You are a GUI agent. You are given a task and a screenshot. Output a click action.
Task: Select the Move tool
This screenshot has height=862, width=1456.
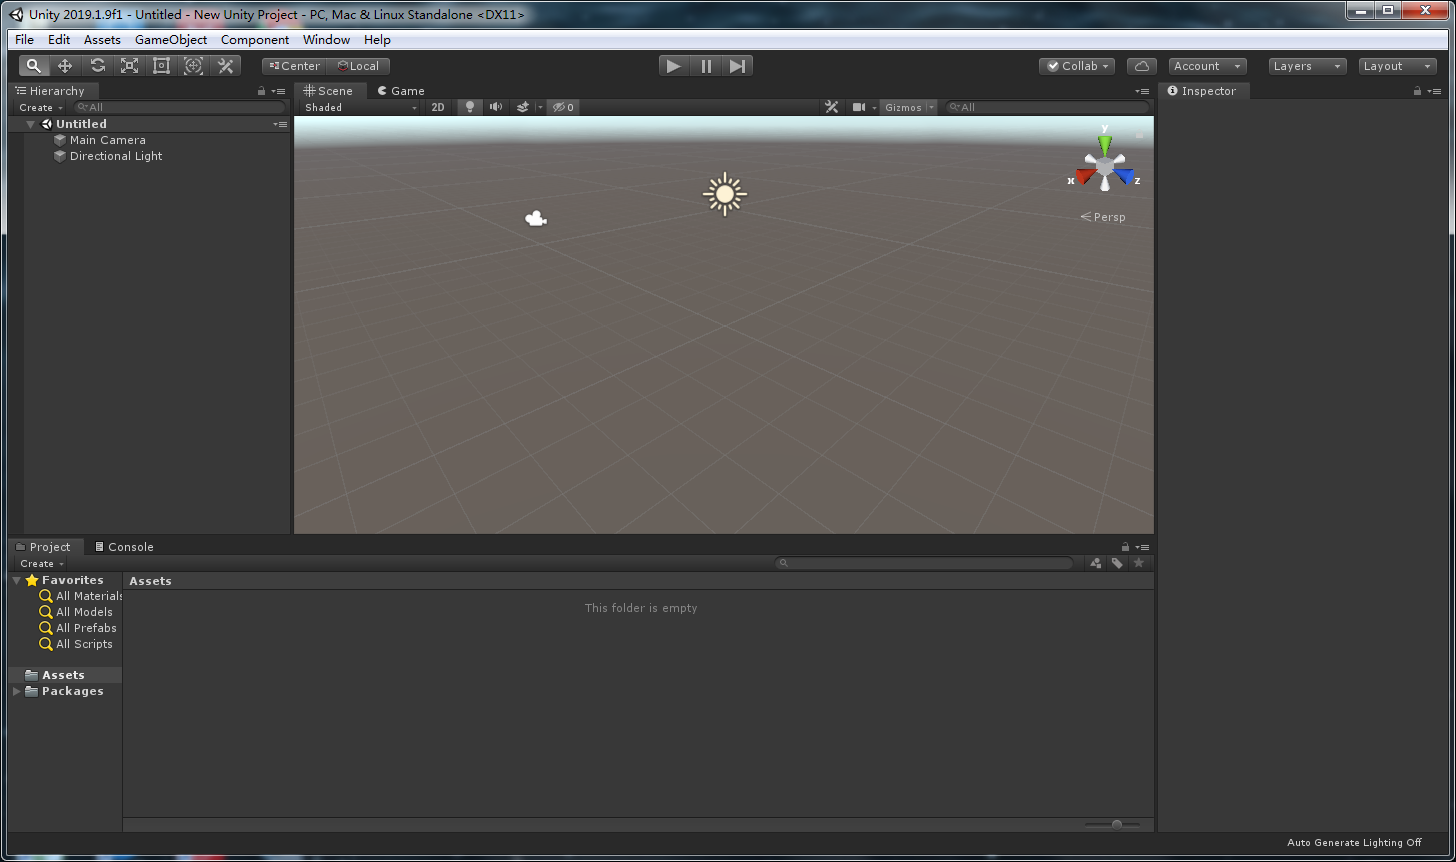65,65
